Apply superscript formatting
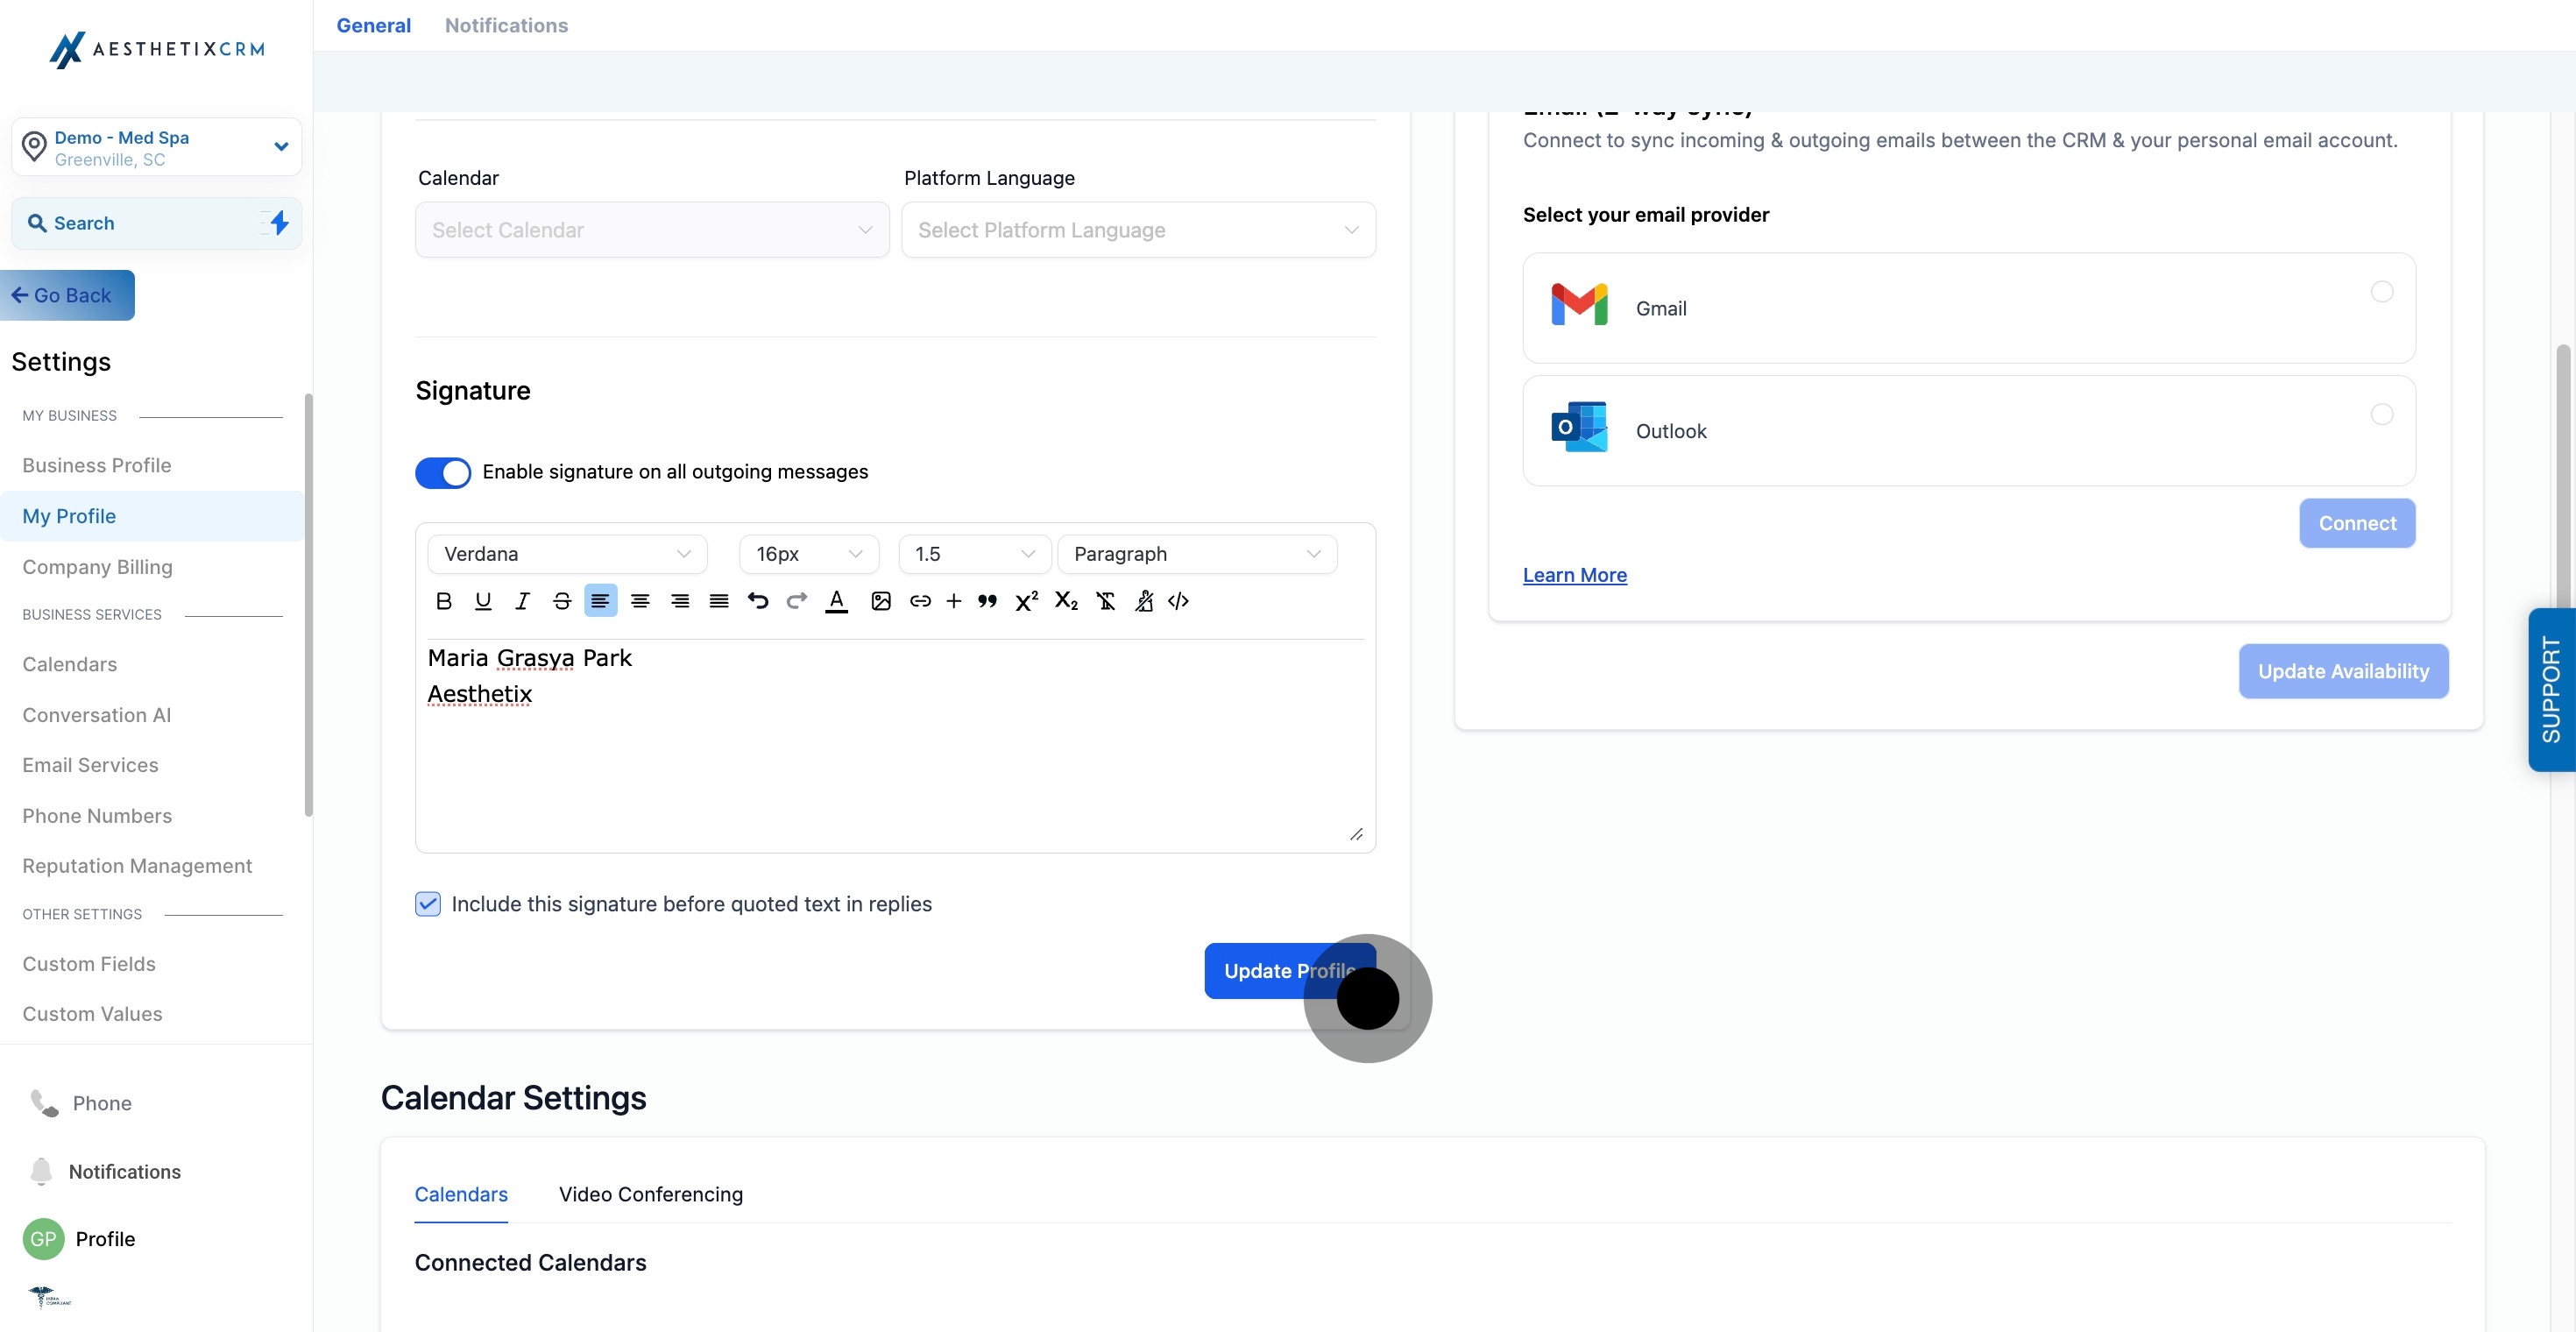This screenshot has width=2576, height=1332. pyautogui.click(x=1026, y=601)
